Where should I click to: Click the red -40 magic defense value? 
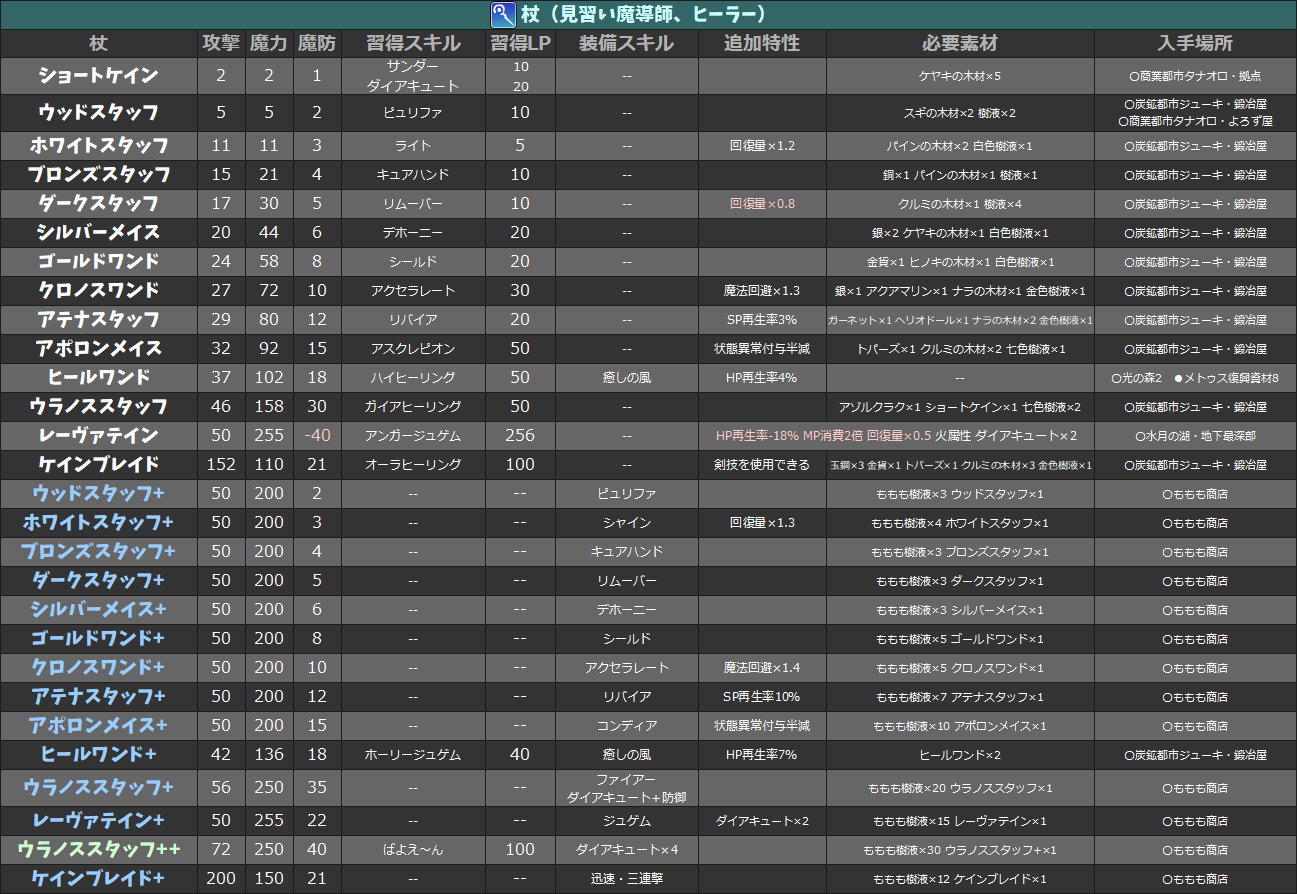[317, 436]
